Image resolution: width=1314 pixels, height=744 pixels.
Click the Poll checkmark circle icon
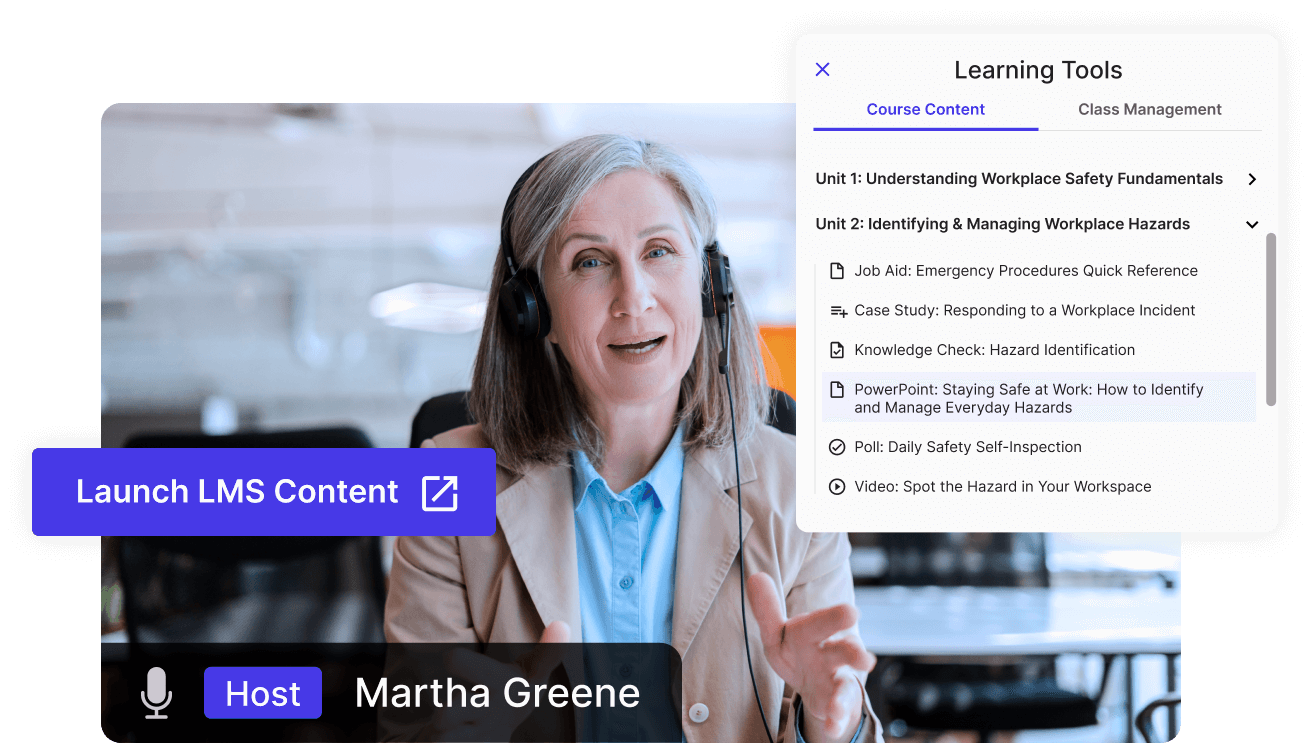coord(837,447)
